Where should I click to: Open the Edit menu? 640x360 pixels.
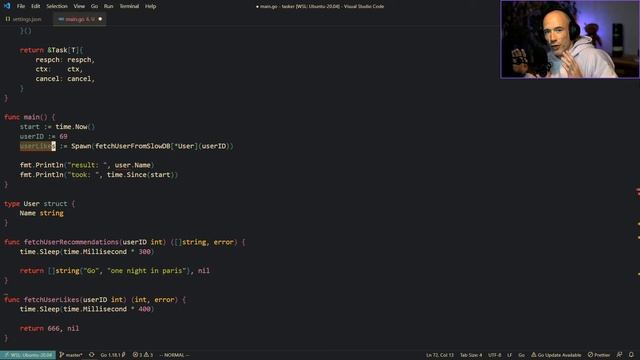tap(36, 6)
